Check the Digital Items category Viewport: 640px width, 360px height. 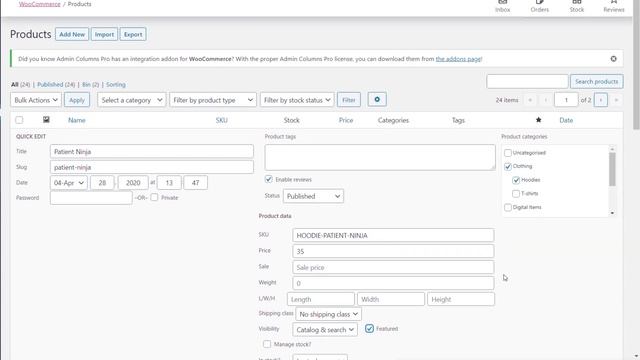click(x=508, y=207)
